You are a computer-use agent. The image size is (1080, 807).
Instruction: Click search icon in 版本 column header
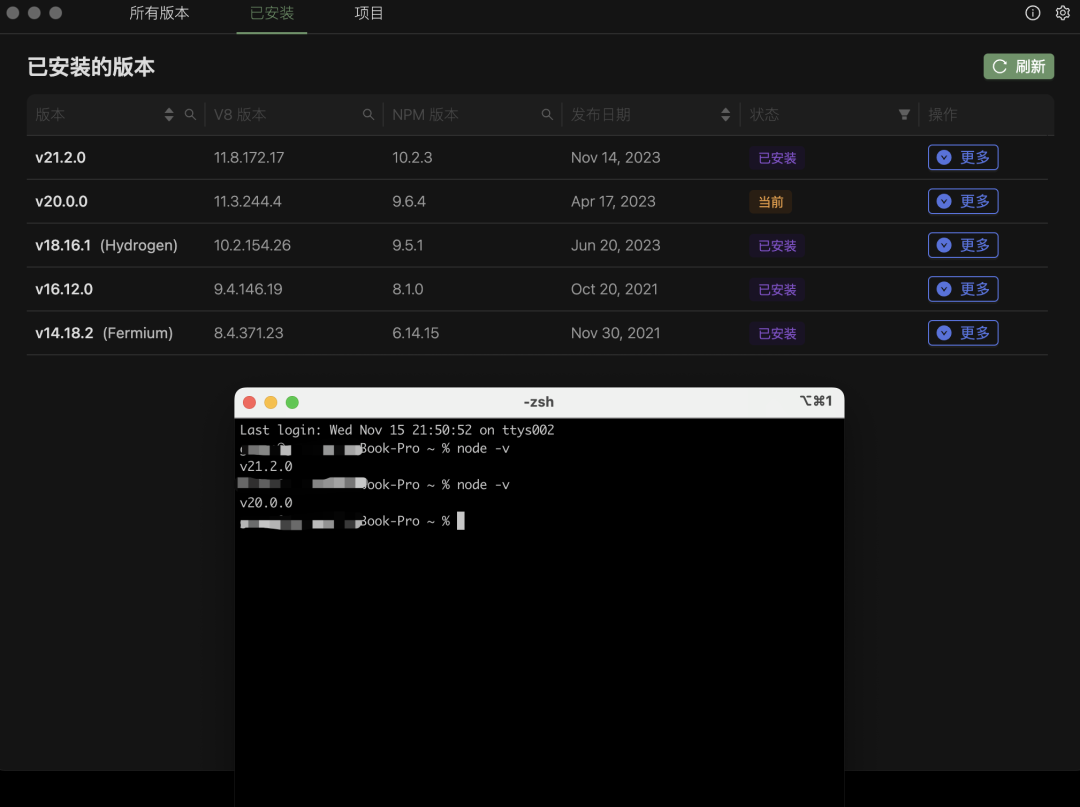click(x=191, y=115)
